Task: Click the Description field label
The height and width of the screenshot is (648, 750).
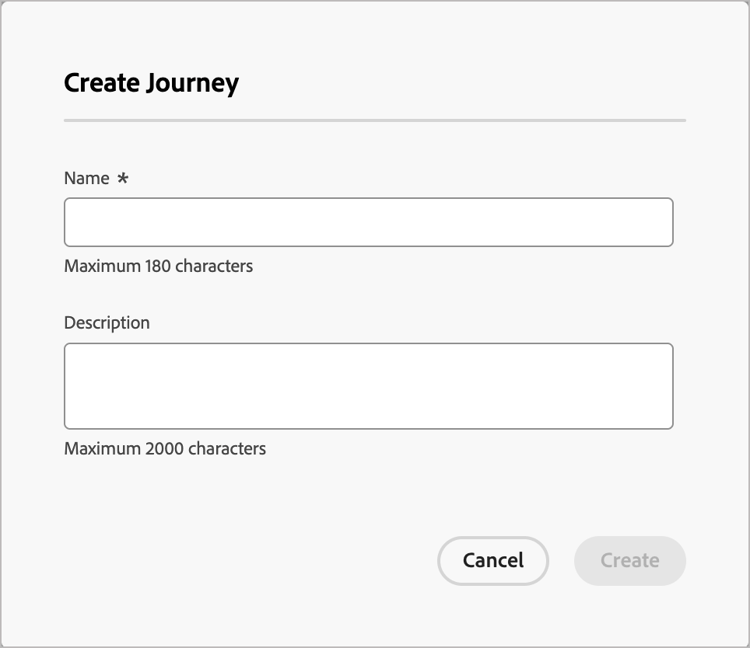Action: click(x=107, y=323)
